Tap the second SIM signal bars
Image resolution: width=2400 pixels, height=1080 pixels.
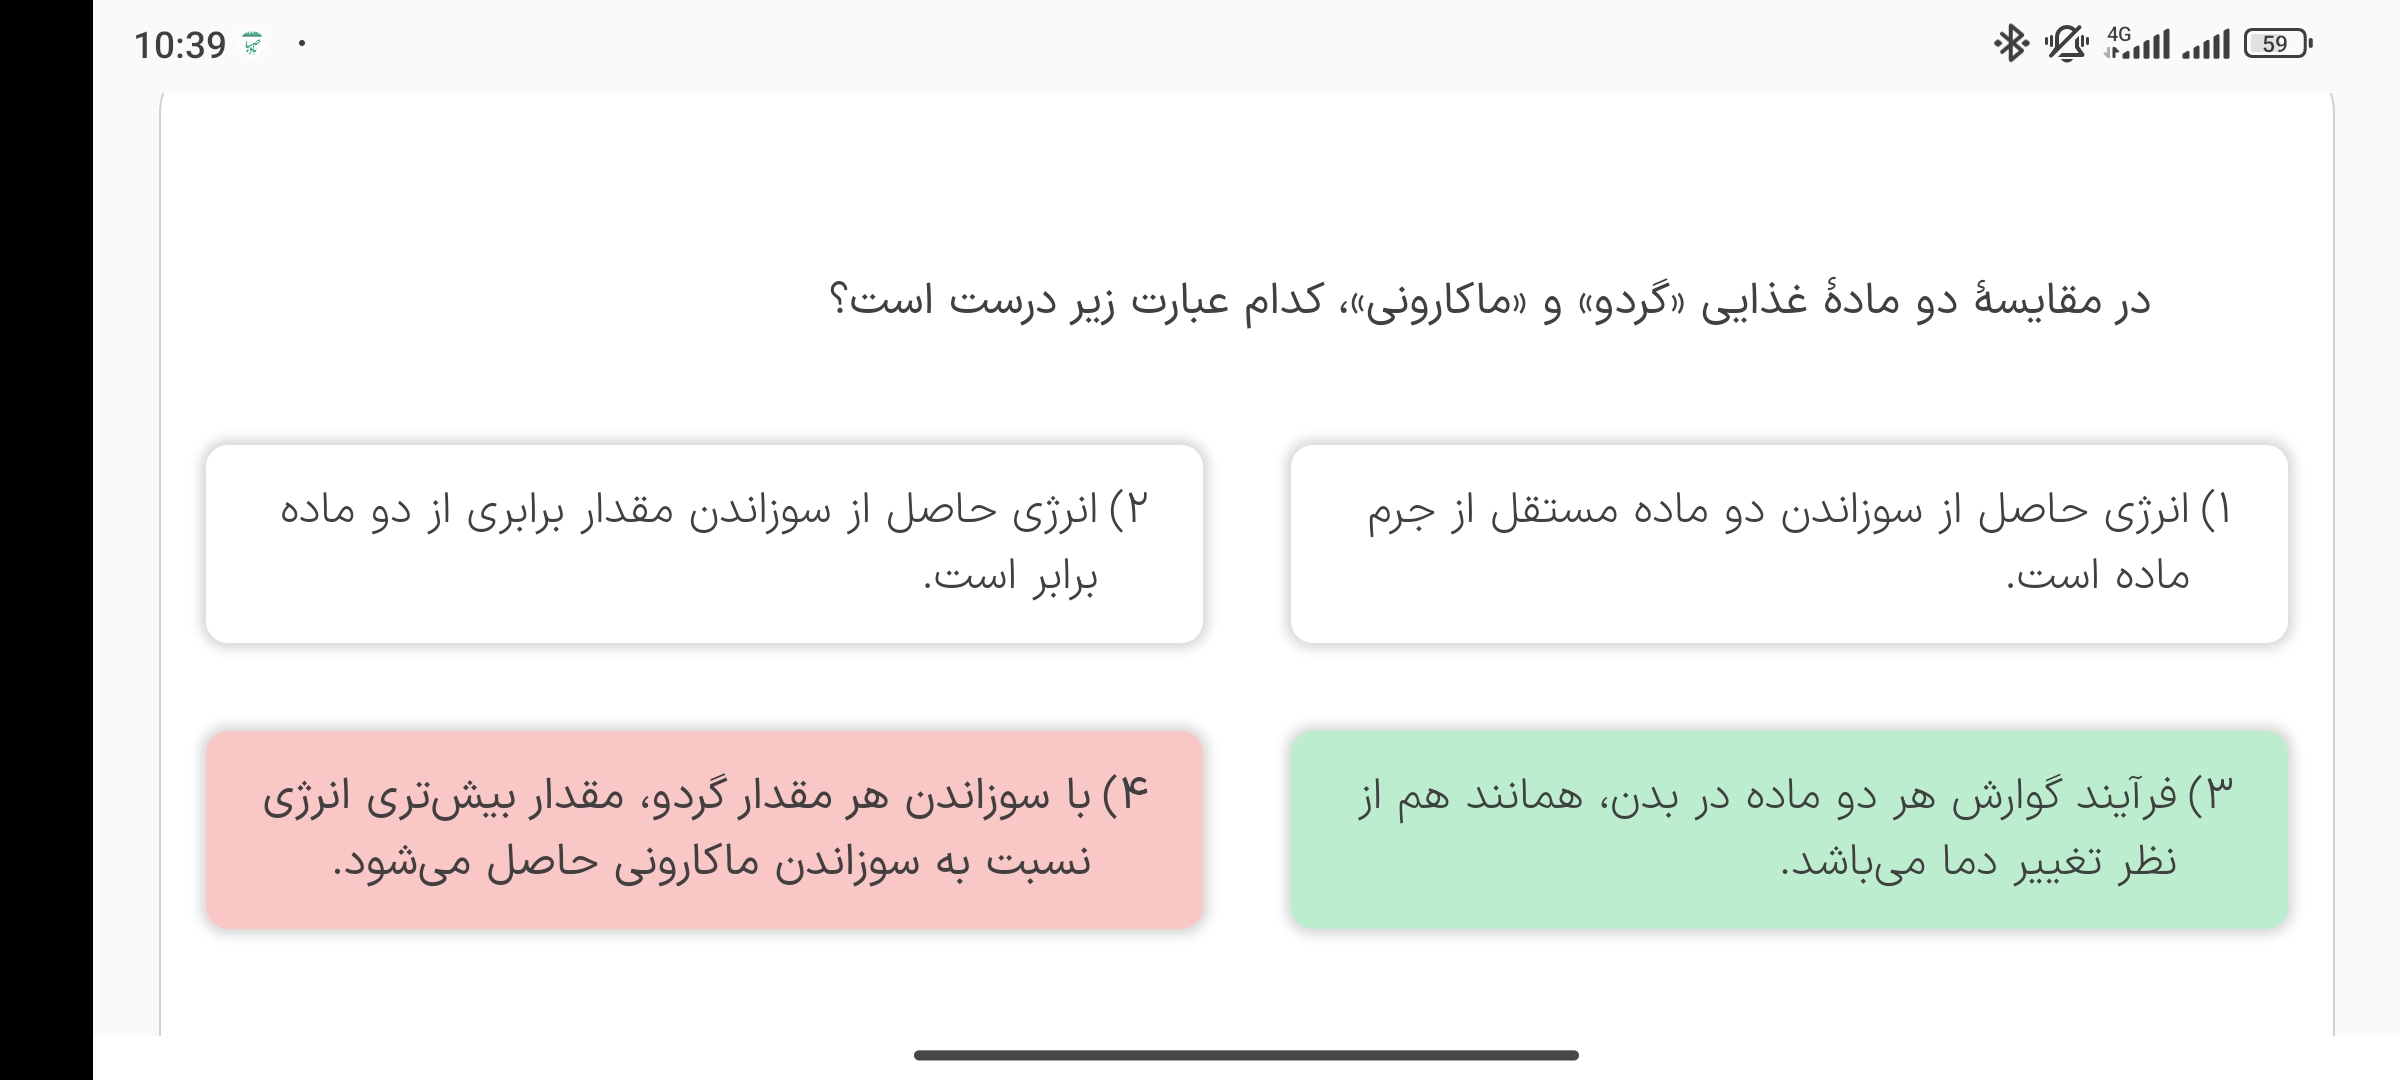(2206, 44)
